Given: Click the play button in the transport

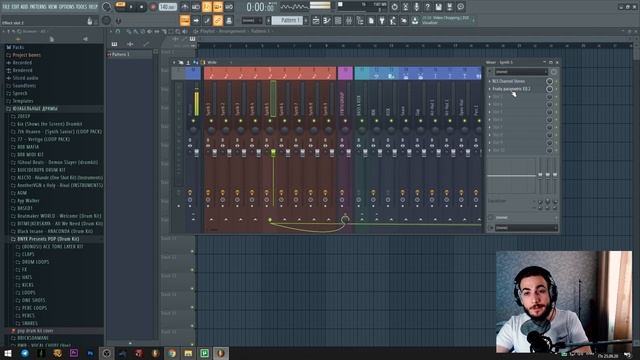Looking at the screenshot, I should pyautogui.click(x=131, y=7).
